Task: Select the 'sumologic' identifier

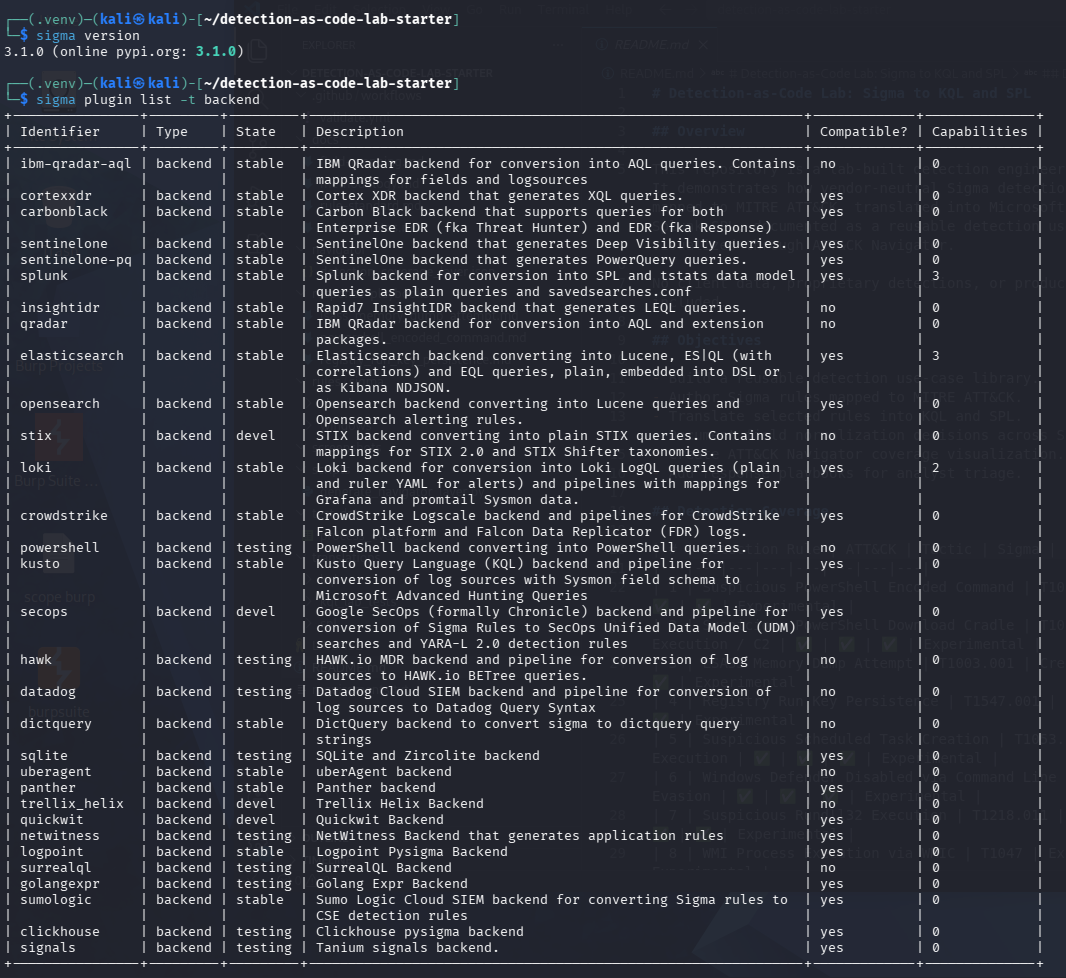Action: (56, 900)
